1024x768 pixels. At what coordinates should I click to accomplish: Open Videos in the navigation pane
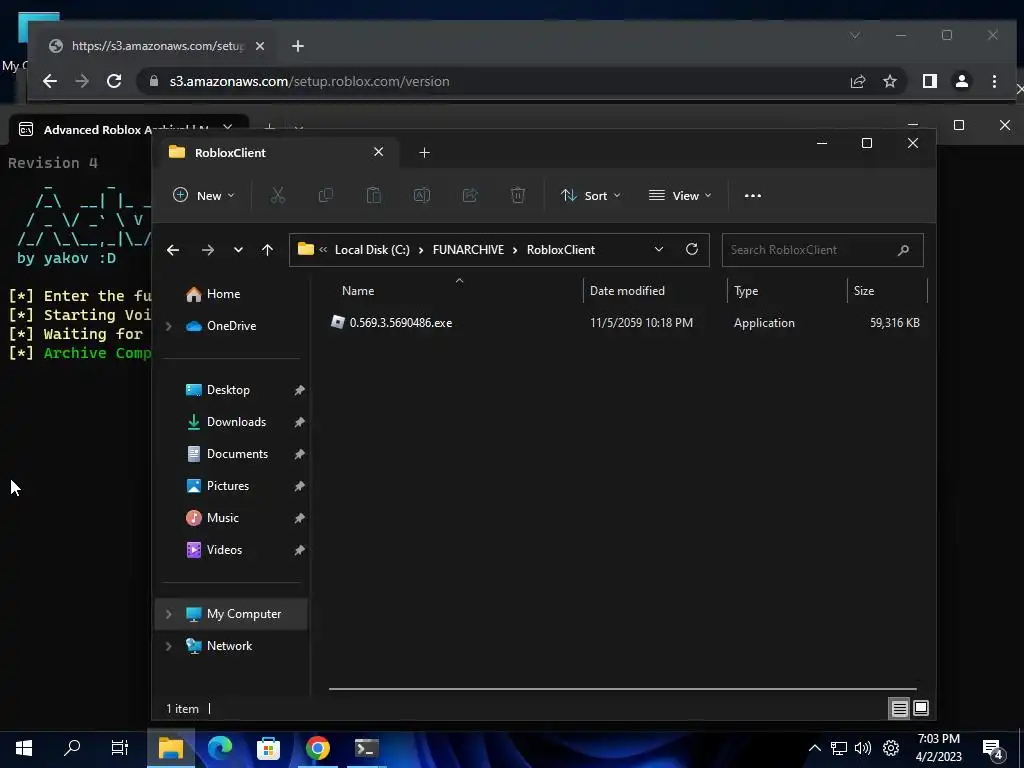coord(224,550)
